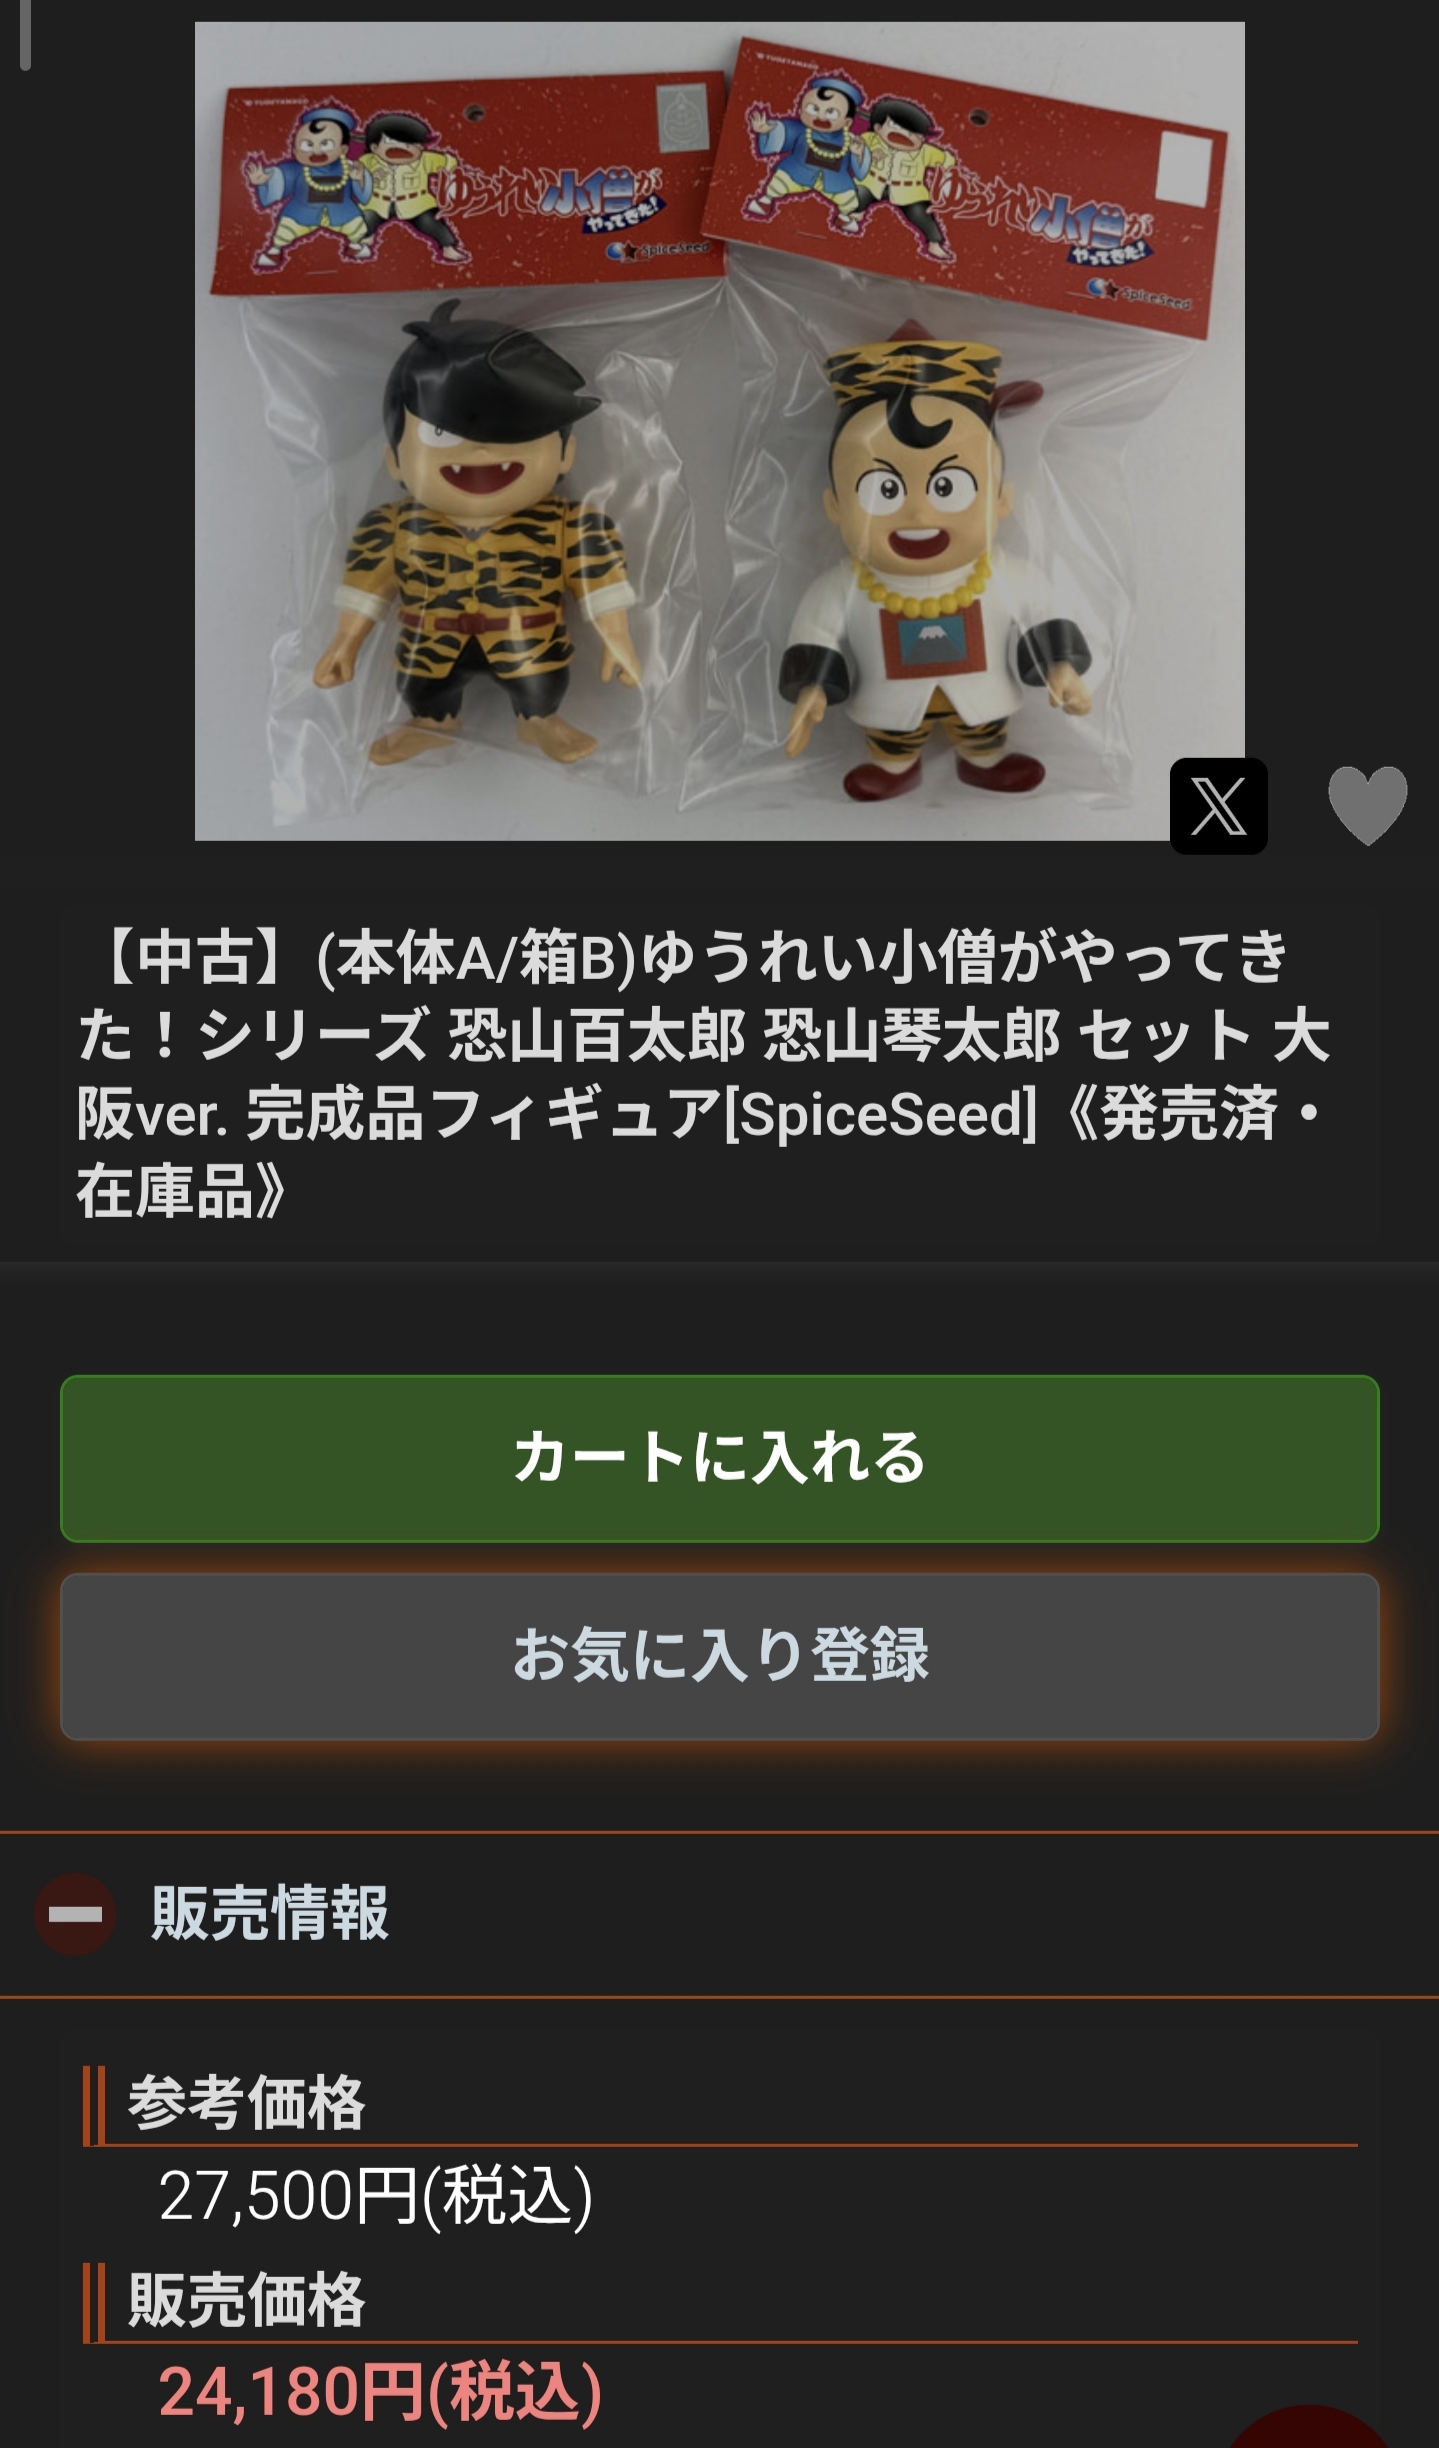1439x2448 pixels.
Task: Click the 参考価格 heading
Action: click(x=246, y=2102)
